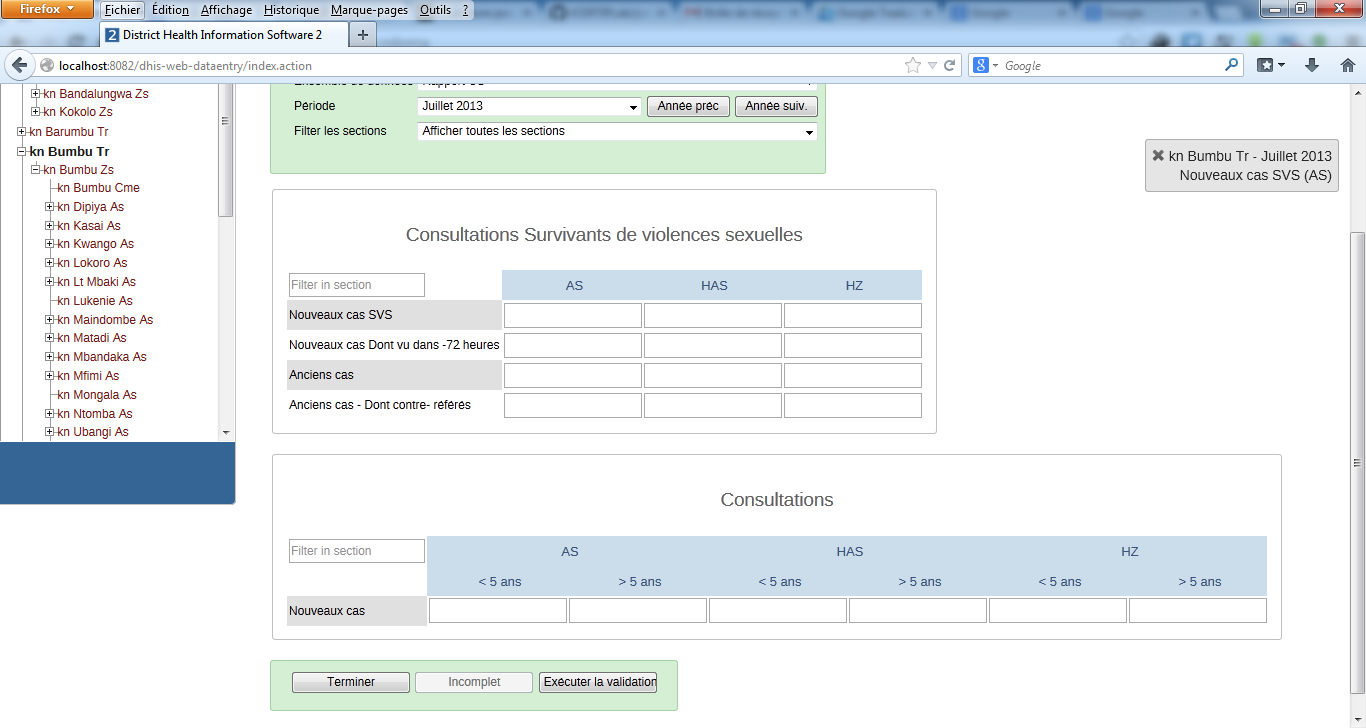Viewport: 1366px width, 728px height.
Task: Click the search magnifier icon in Google box
Action: tap(1231, 65)
